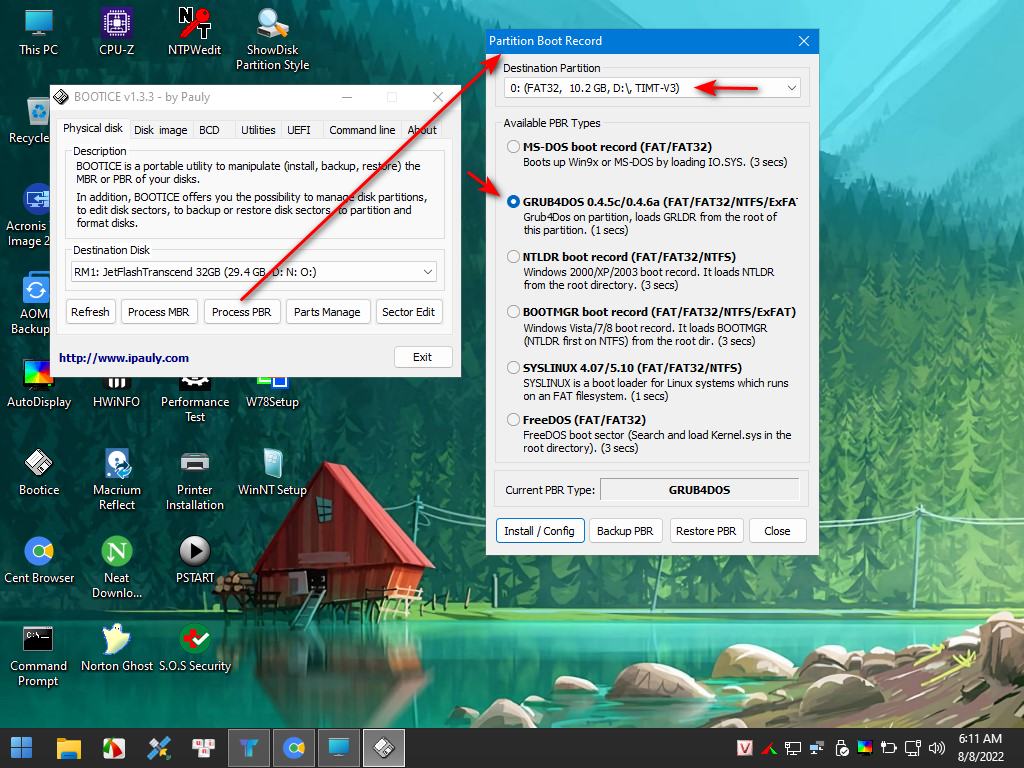Open CPU-Z desktop icon
The image size is (1024, 768).
pos(117,33)
